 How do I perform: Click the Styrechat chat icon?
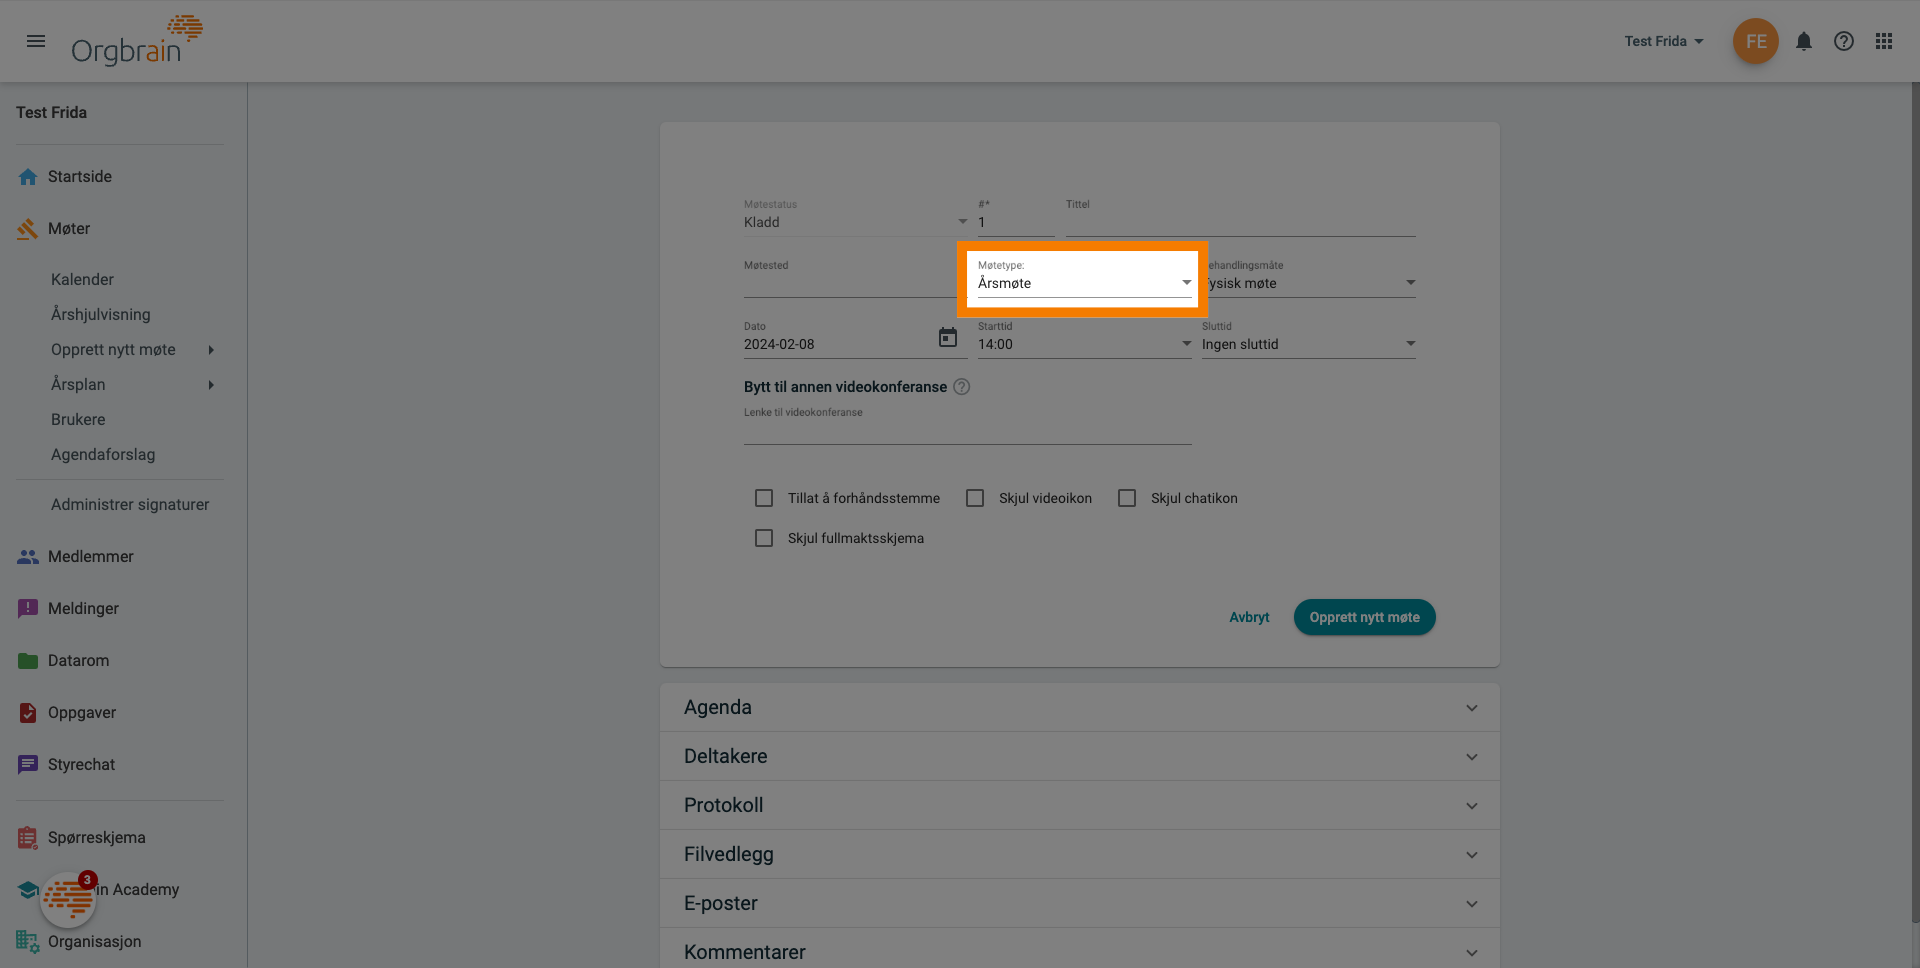pos(28,765)
